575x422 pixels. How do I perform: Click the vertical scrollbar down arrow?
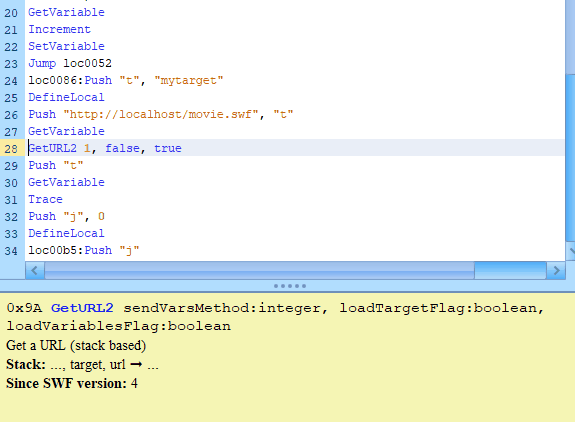(571, 252)
